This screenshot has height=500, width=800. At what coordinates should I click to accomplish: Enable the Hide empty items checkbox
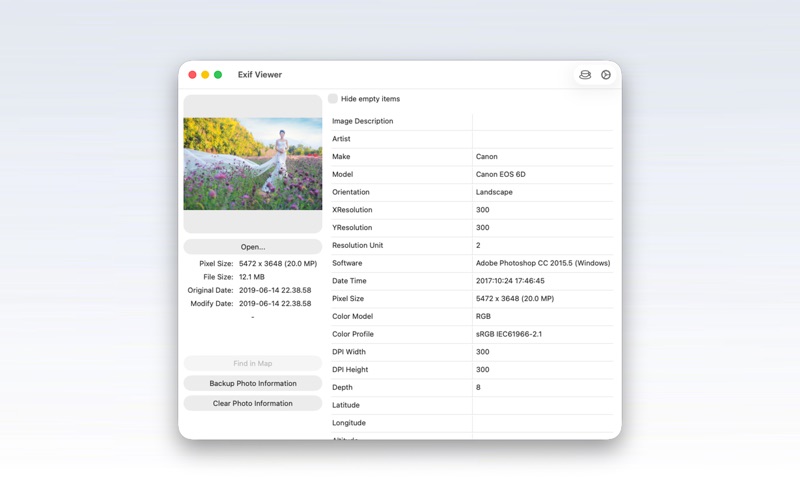[x=333, y=98]
